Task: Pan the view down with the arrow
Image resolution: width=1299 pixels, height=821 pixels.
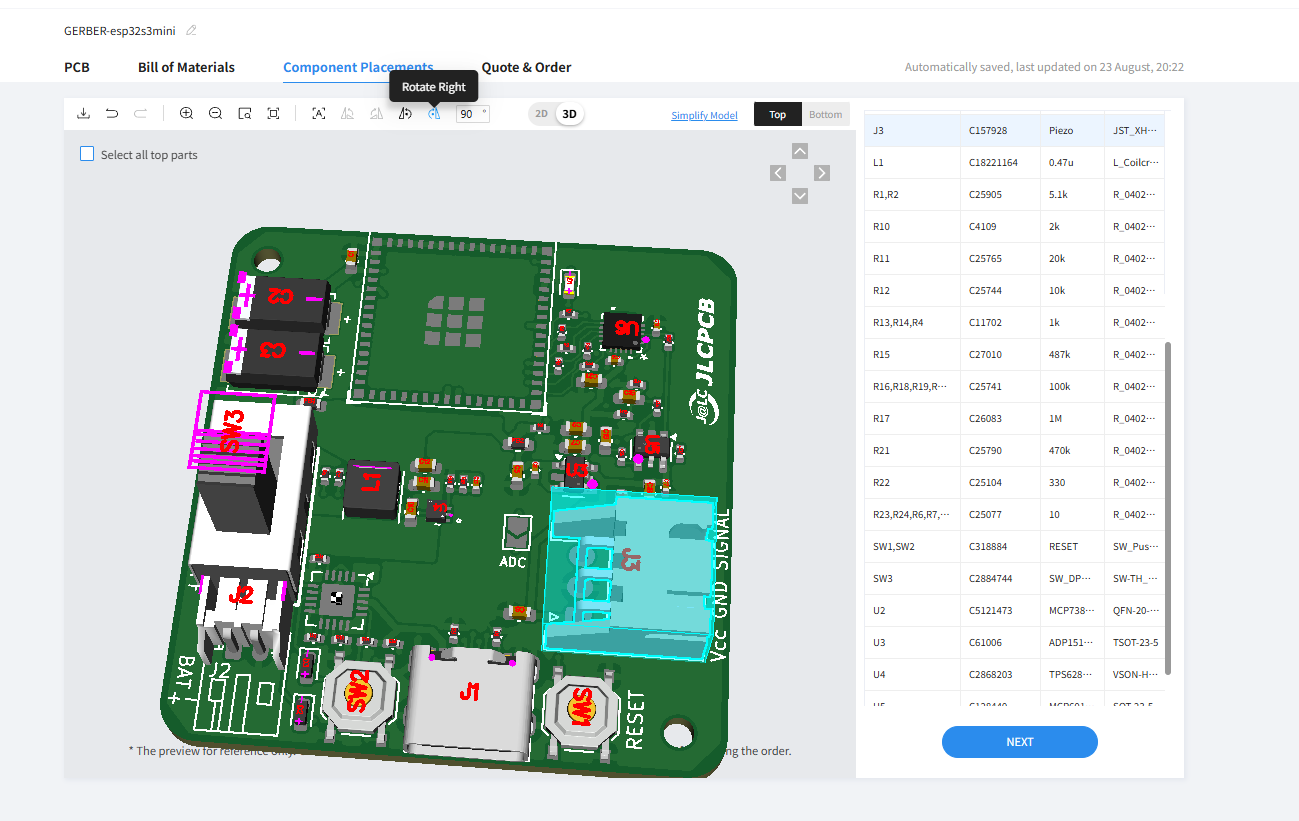Action: 799,196
